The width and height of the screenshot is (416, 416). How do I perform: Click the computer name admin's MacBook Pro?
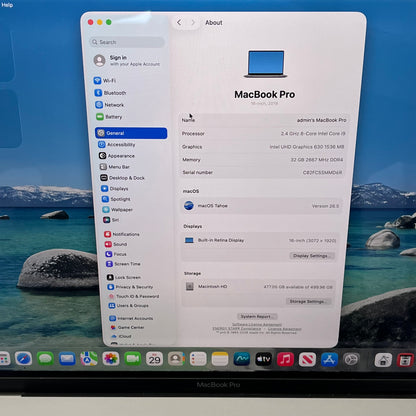(x=321, y=120)
